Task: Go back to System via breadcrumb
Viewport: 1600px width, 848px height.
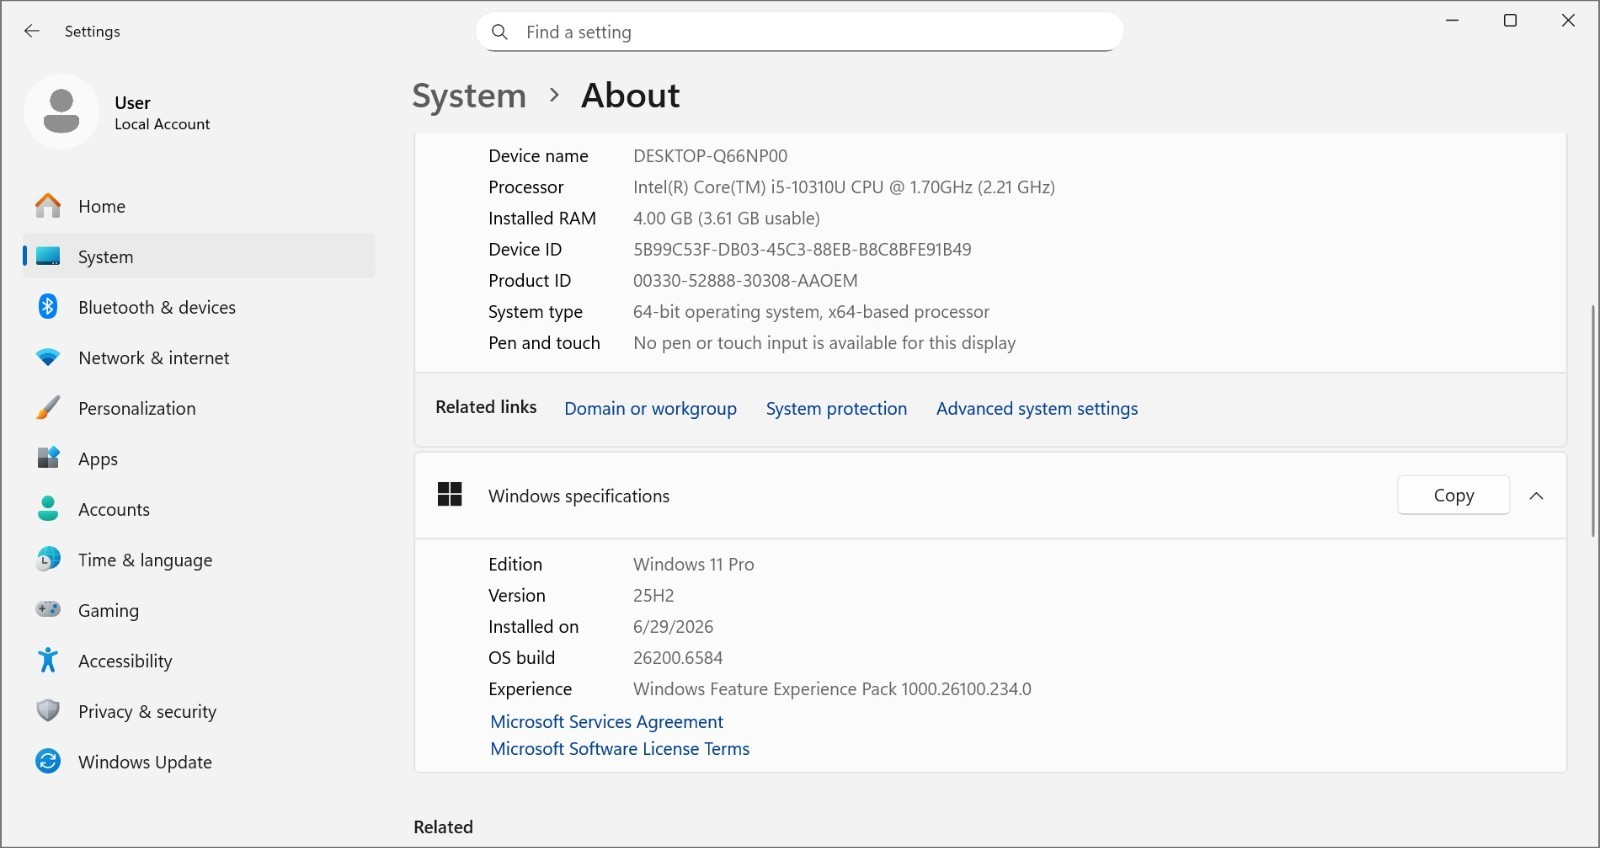Action: (x=469, y=96)
